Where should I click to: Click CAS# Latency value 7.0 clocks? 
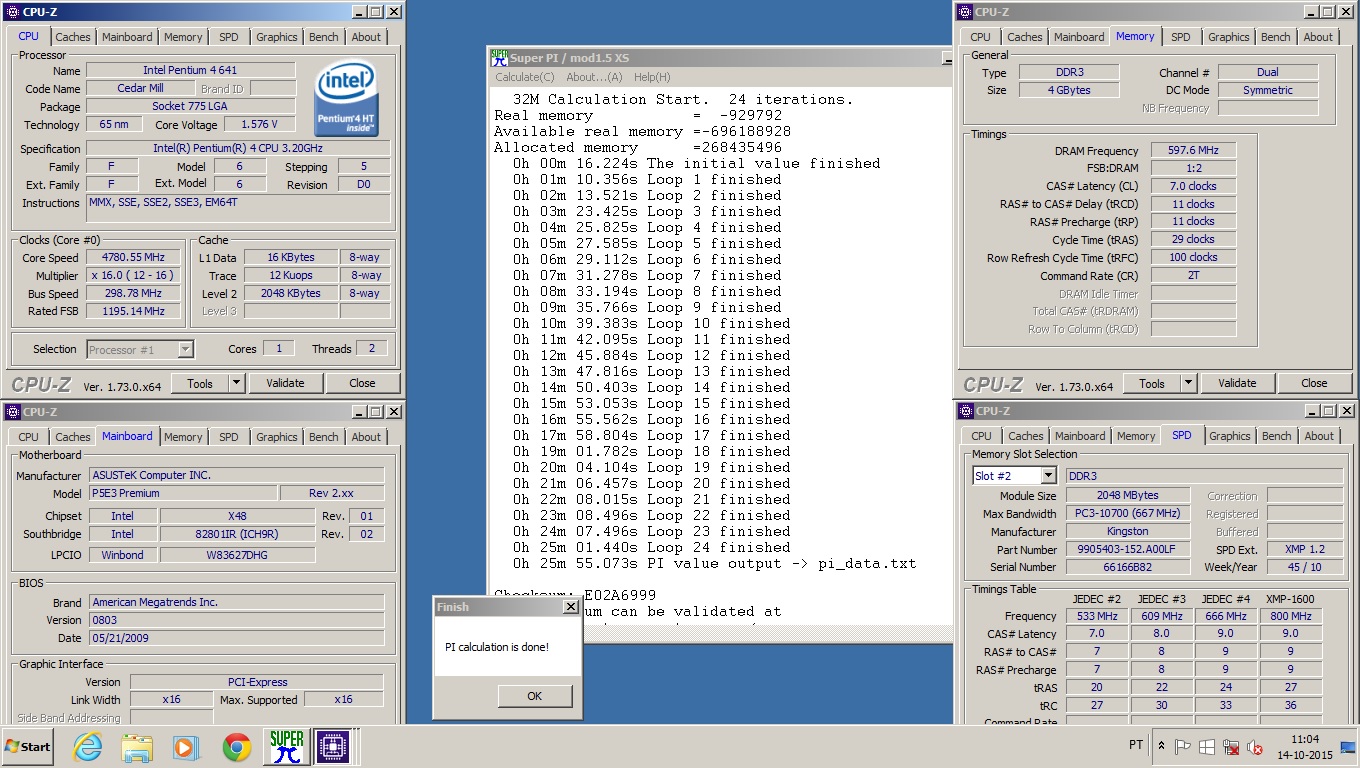pos(1193,186)
